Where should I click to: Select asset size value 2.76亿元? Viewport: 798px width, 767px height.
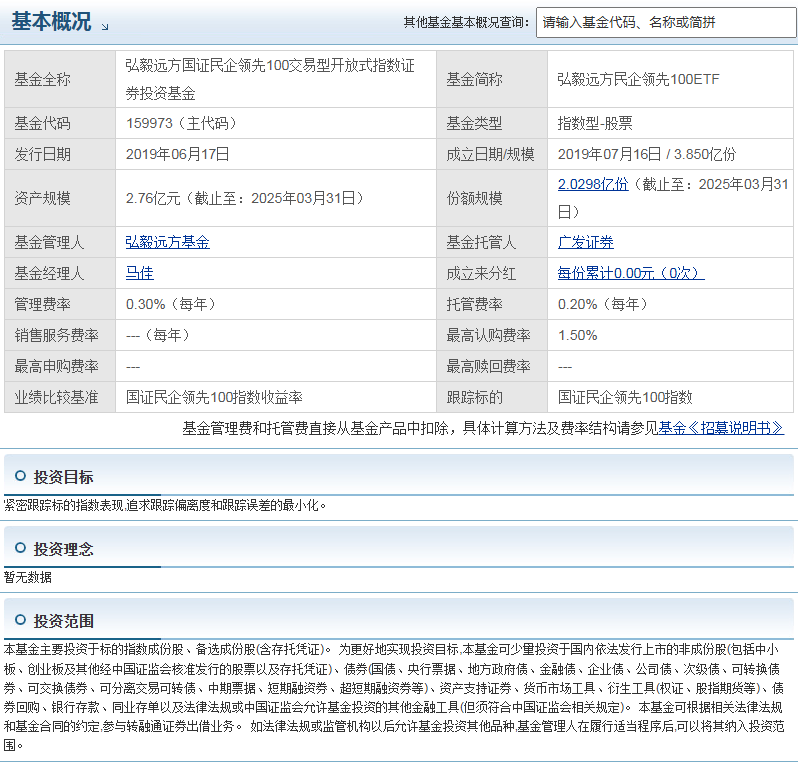[x=153, y=198]
